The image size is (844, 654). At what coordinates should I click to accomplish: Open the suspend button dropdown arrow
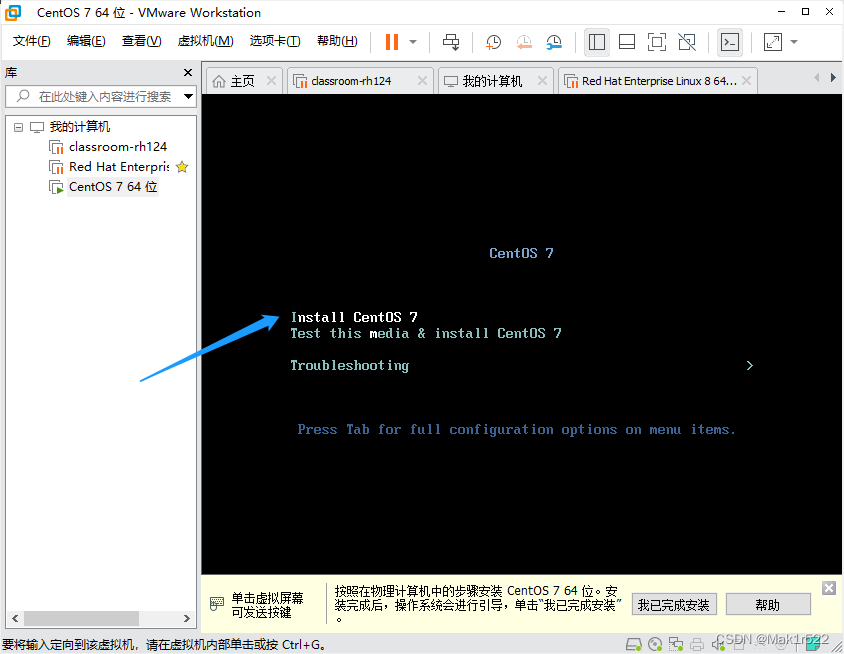pos(410,42)
